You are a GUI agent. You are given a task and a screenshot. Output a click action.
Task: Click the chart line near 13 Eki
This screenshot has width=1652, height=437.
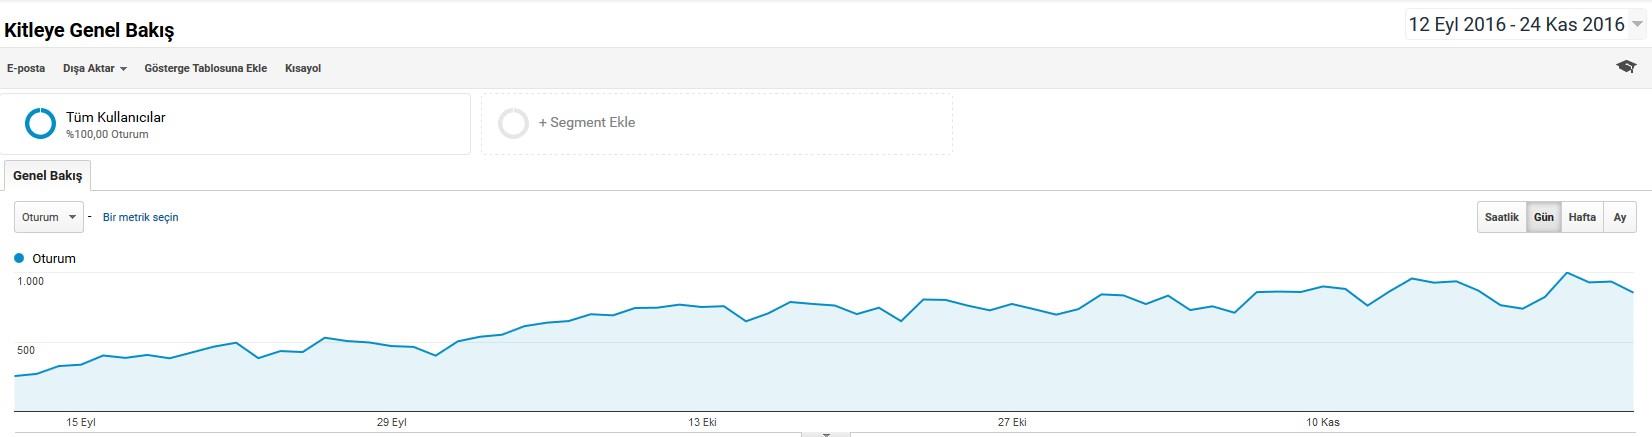(x=702, y=307)
